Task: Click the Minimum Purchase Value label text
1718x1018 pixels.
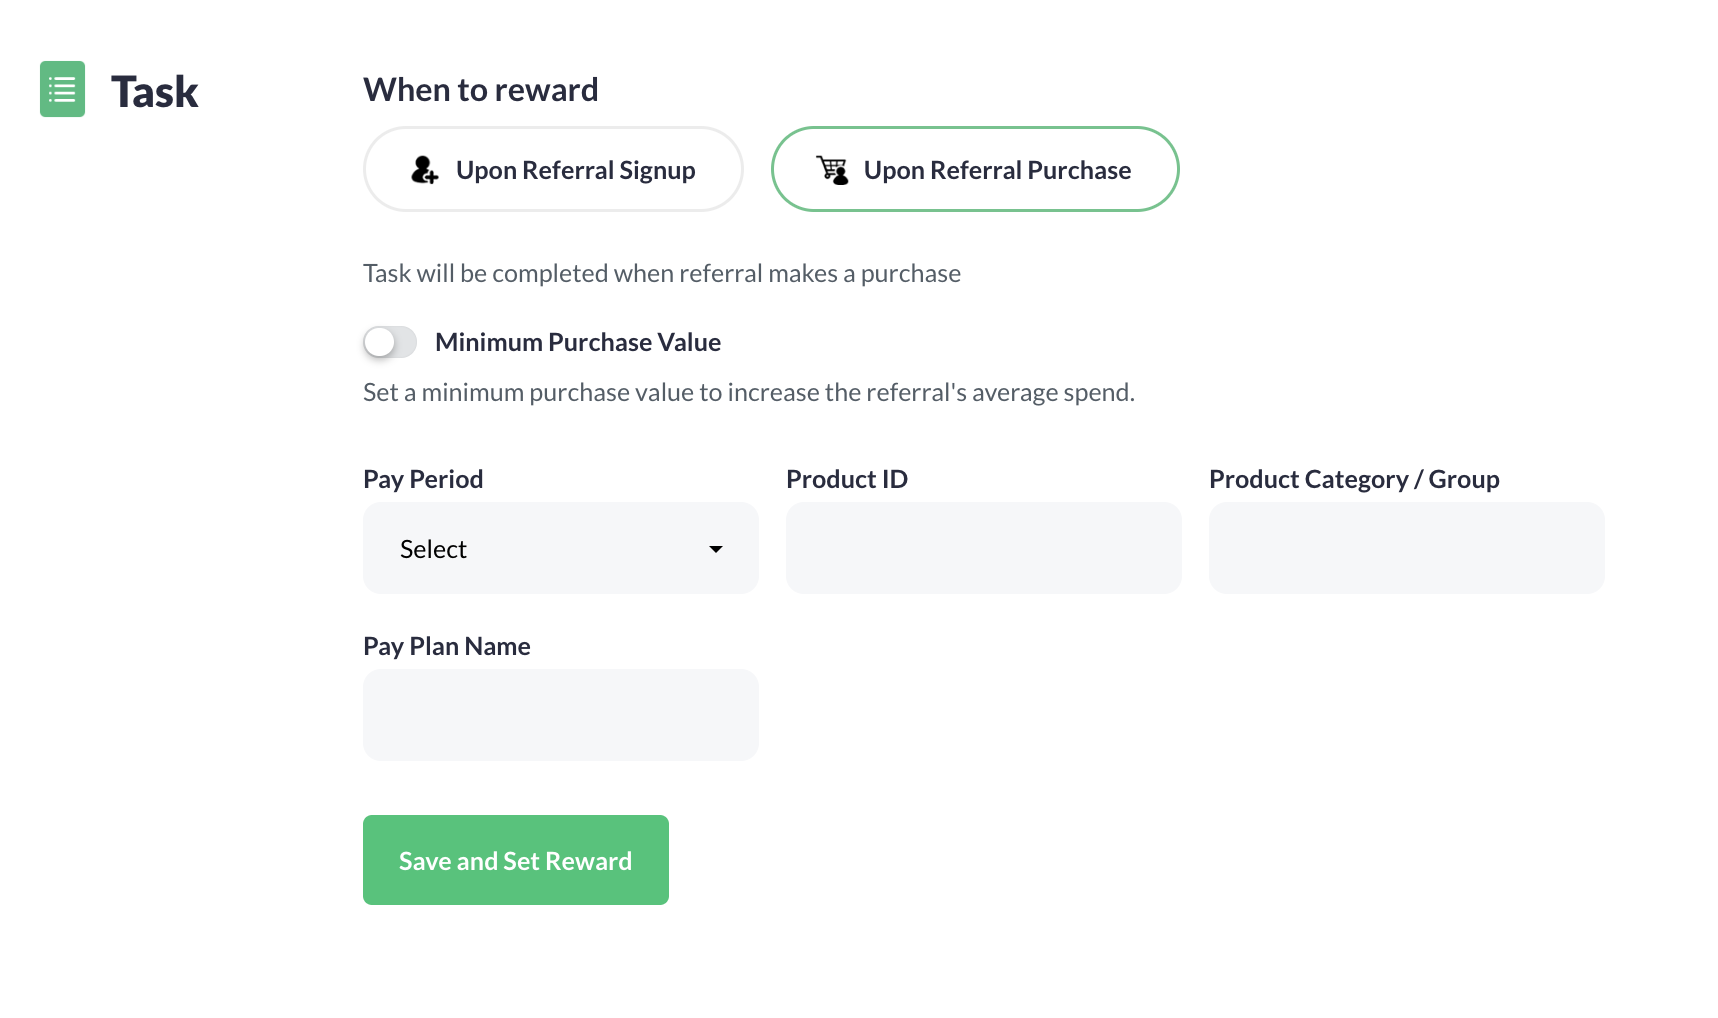Action: click(x=578, y=341)
